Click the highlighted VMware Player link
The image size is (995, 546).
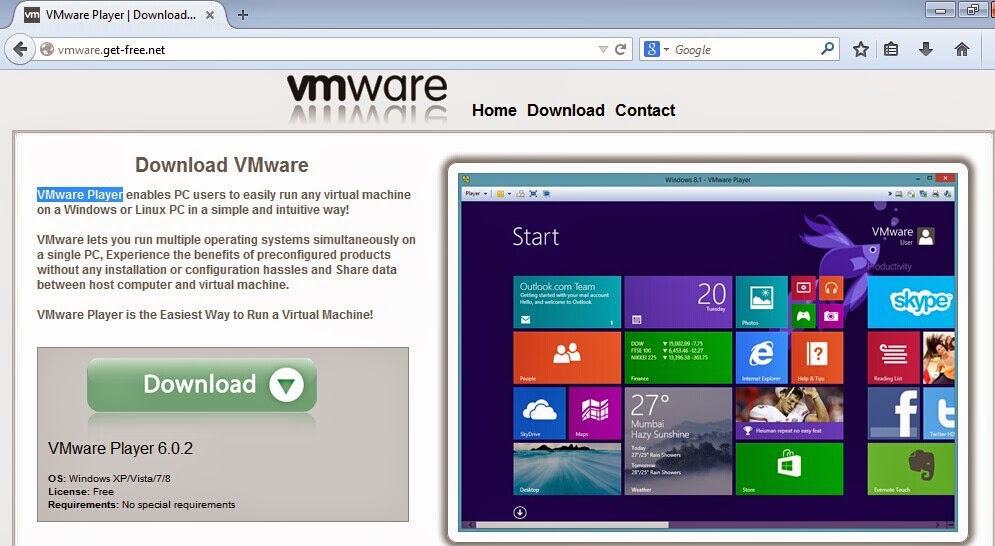[x=80, y=194]
